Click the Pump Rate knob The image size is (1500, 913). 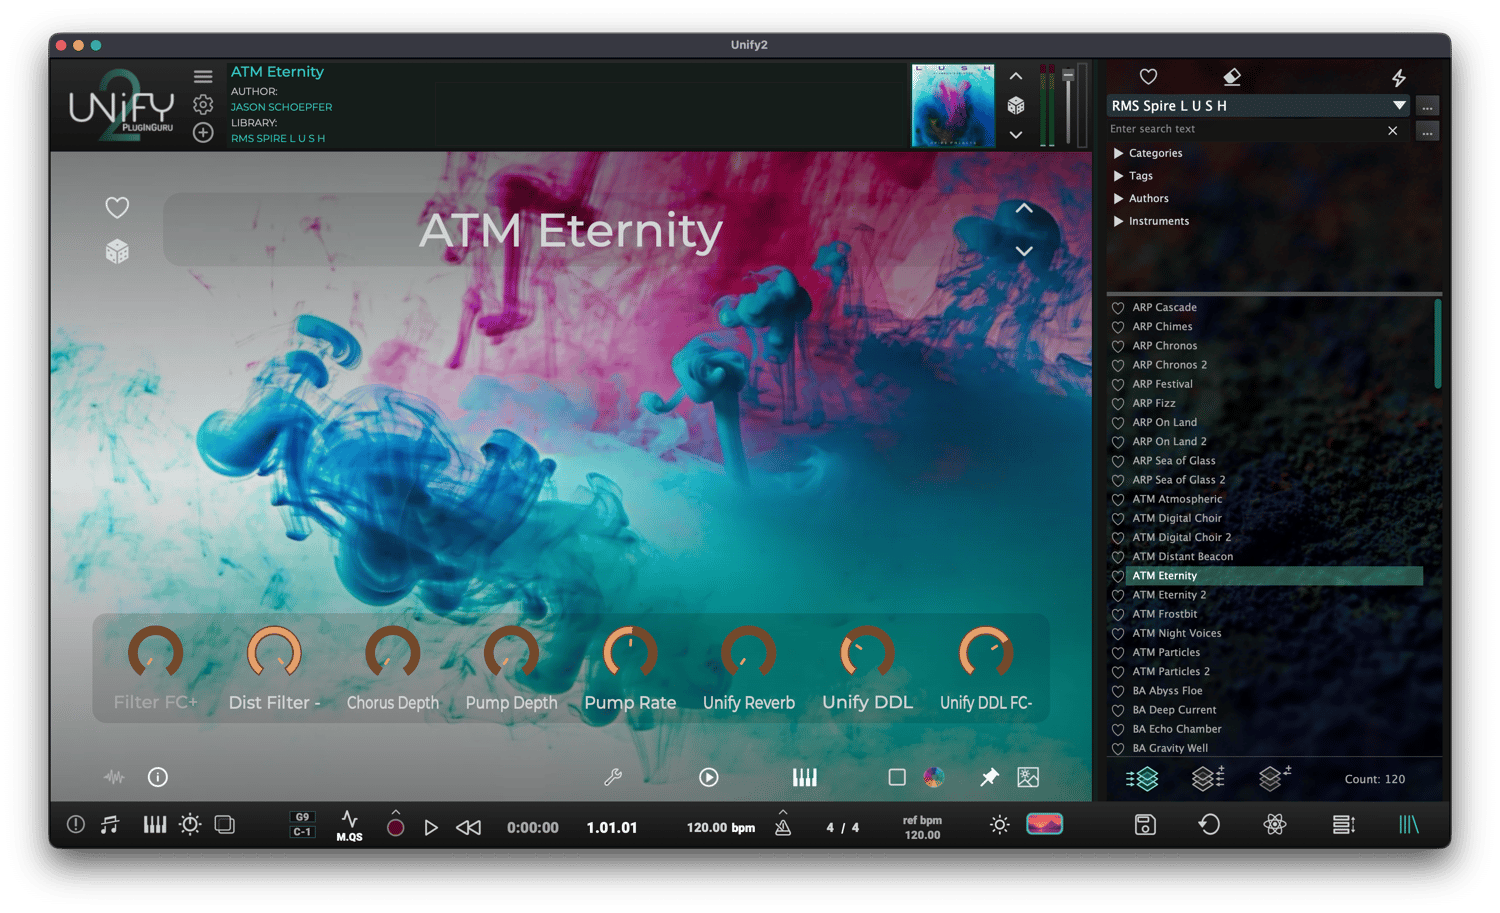[630, 654]
